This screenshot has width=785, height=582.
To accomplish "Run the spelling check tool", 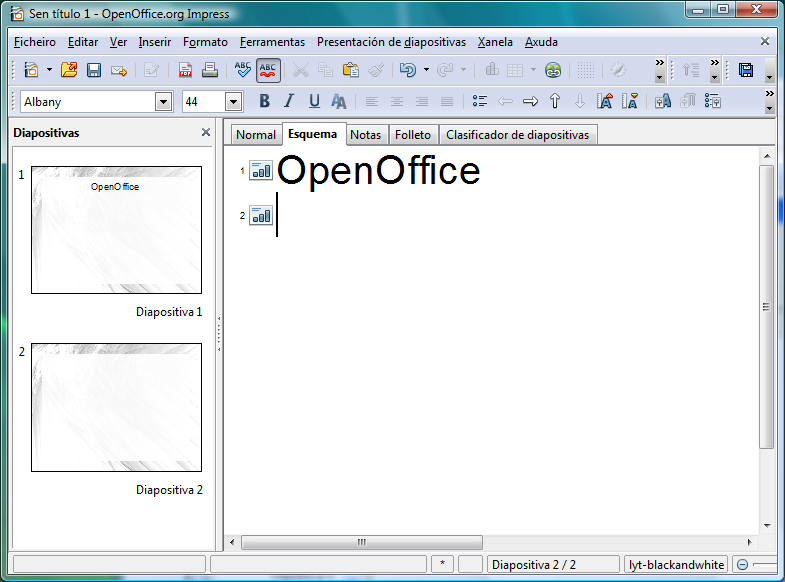I will point(243,70).
